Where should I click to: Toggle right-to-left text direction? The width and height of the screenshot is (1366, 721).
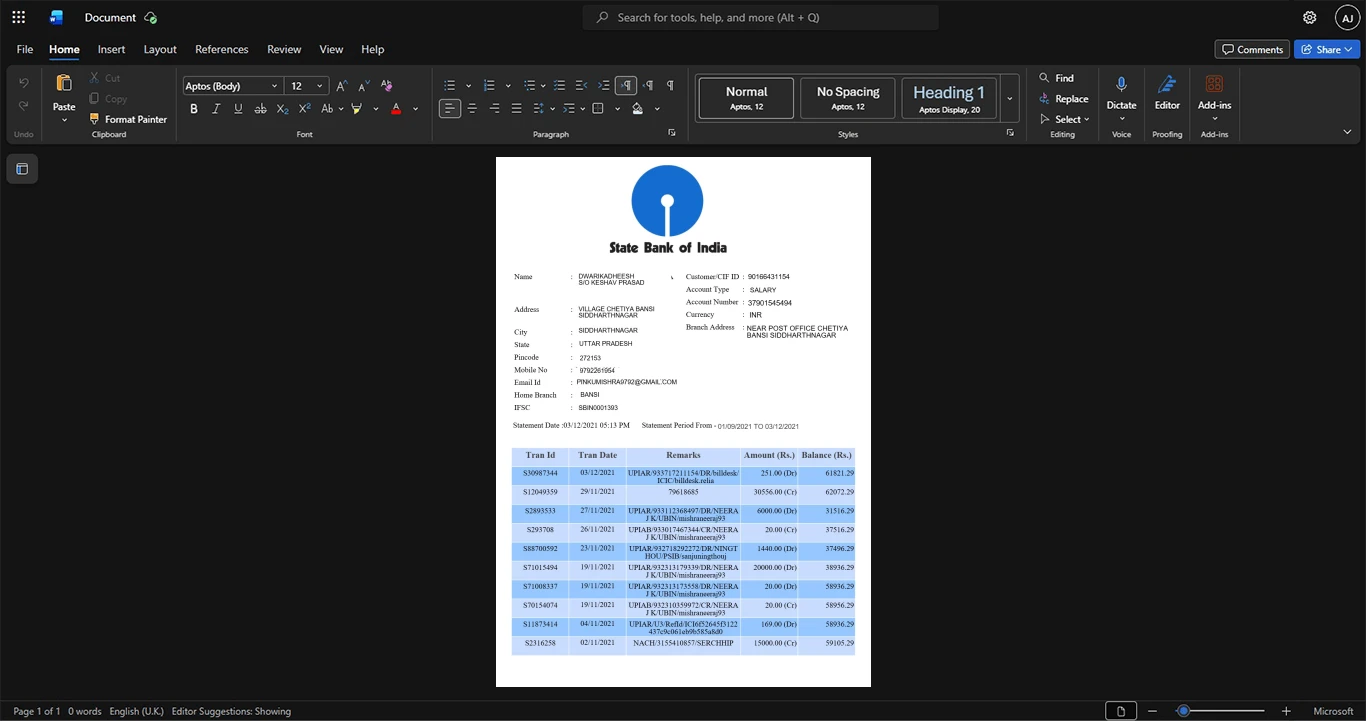(x=648, y=86)
